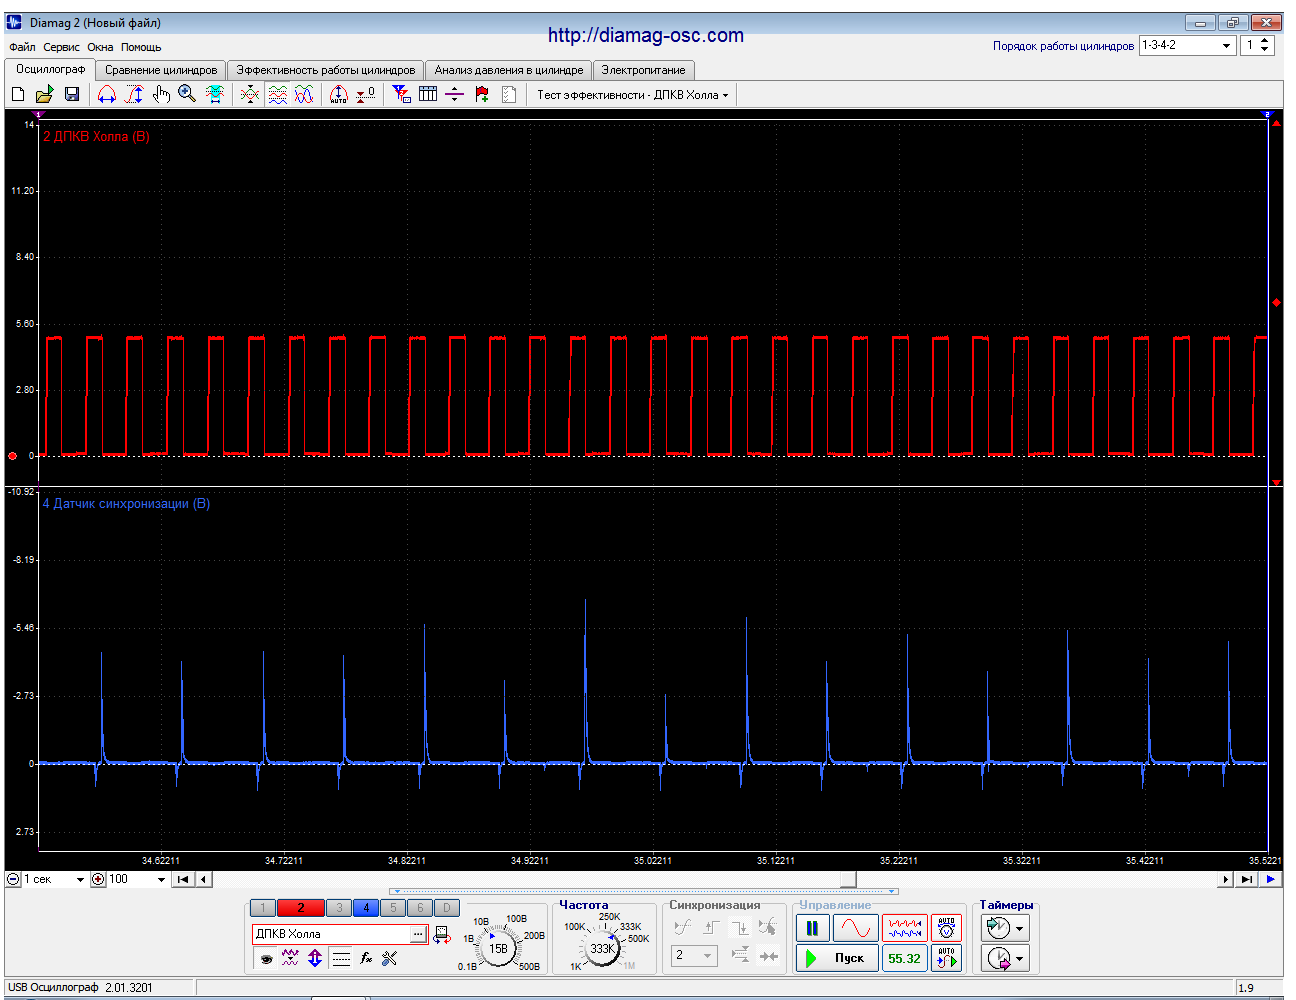The height and width of the screenshot is (1000, 1296).
Task: Click the Пуск start button
Action: tap(837, 958)
